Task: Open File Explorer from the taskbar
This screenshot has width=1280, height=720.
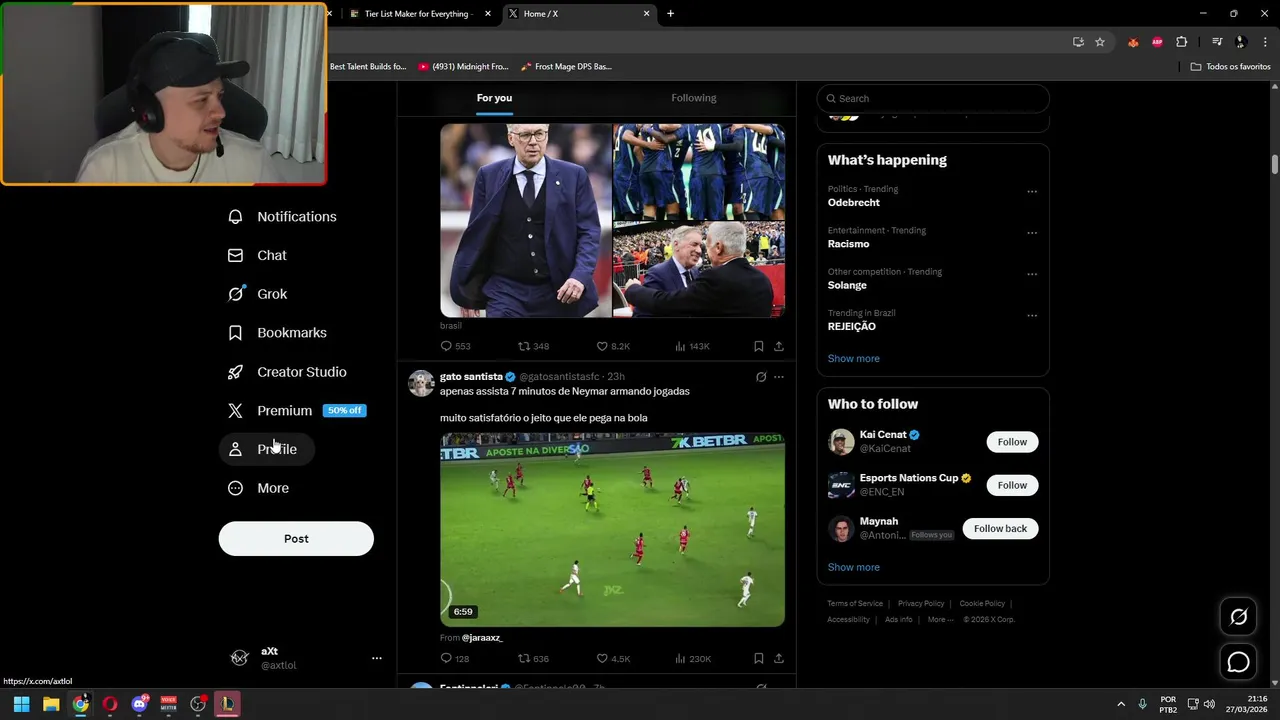Action: [x=51, y=704]
